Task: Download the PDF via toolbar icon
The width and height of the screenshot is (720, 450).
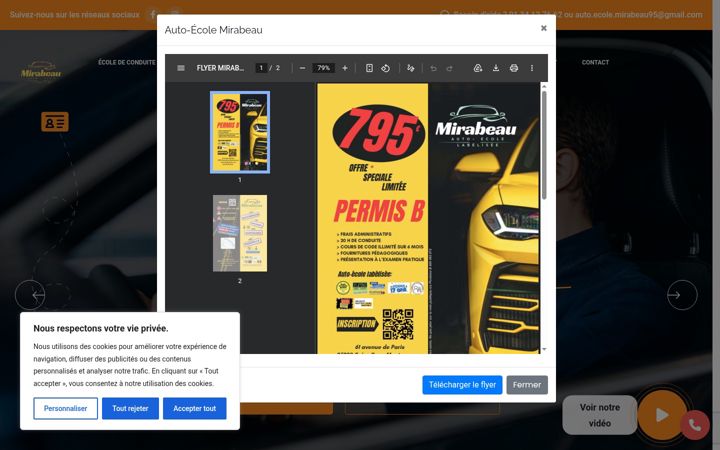Action: coord(496,68)
